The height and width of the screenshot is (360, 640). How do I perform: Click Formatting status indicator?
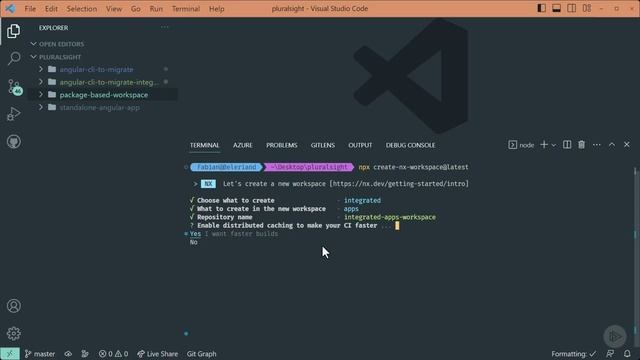pyautogui.click(x=573, y=354)
